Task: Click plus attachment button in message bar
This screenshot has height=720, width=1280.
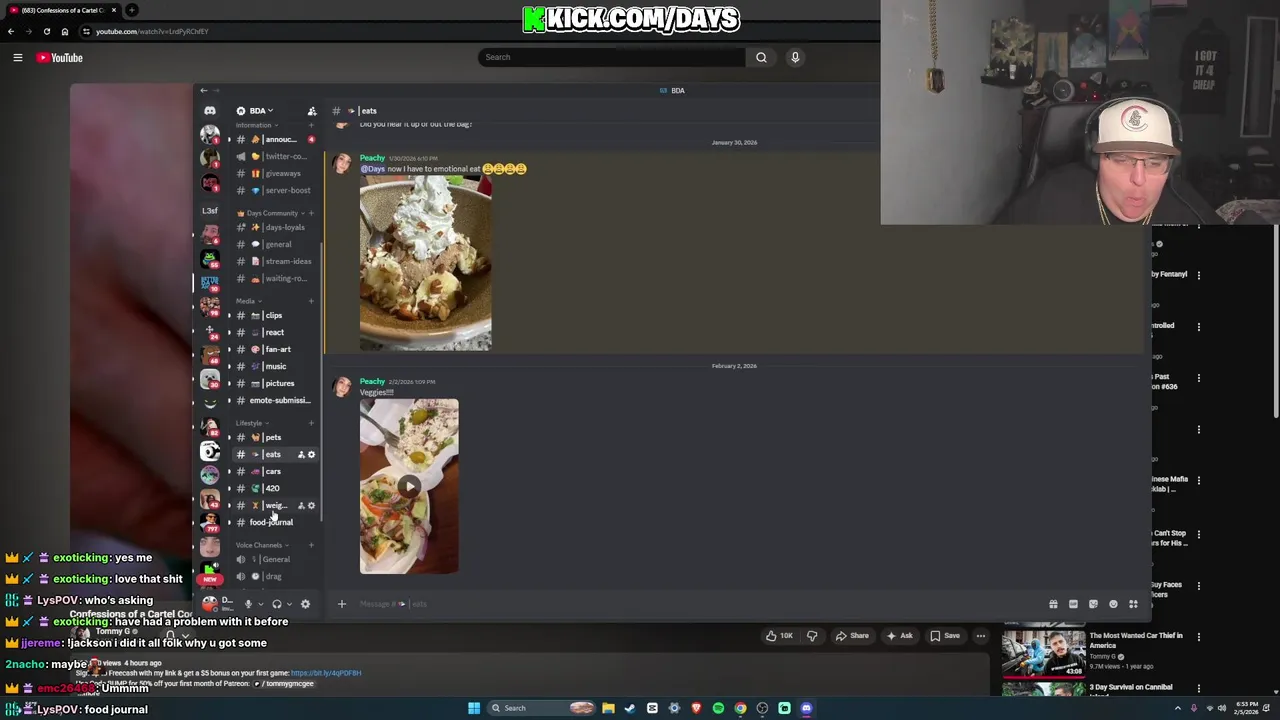Action: click(x=341, y=604)
